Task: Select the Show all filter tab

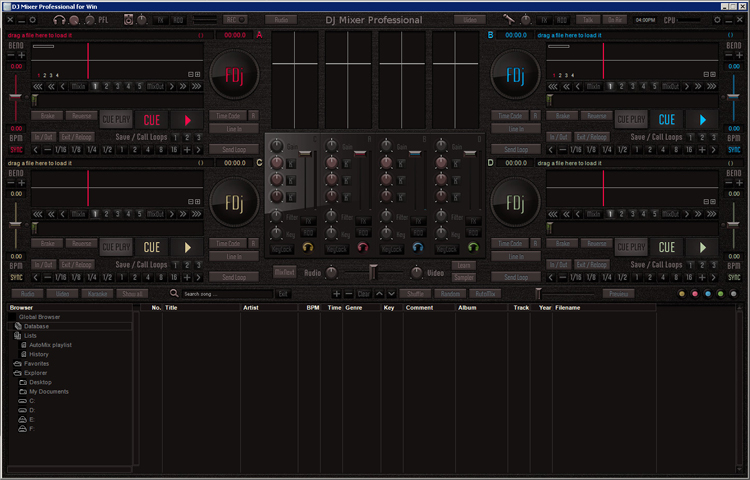Action: 132,294
